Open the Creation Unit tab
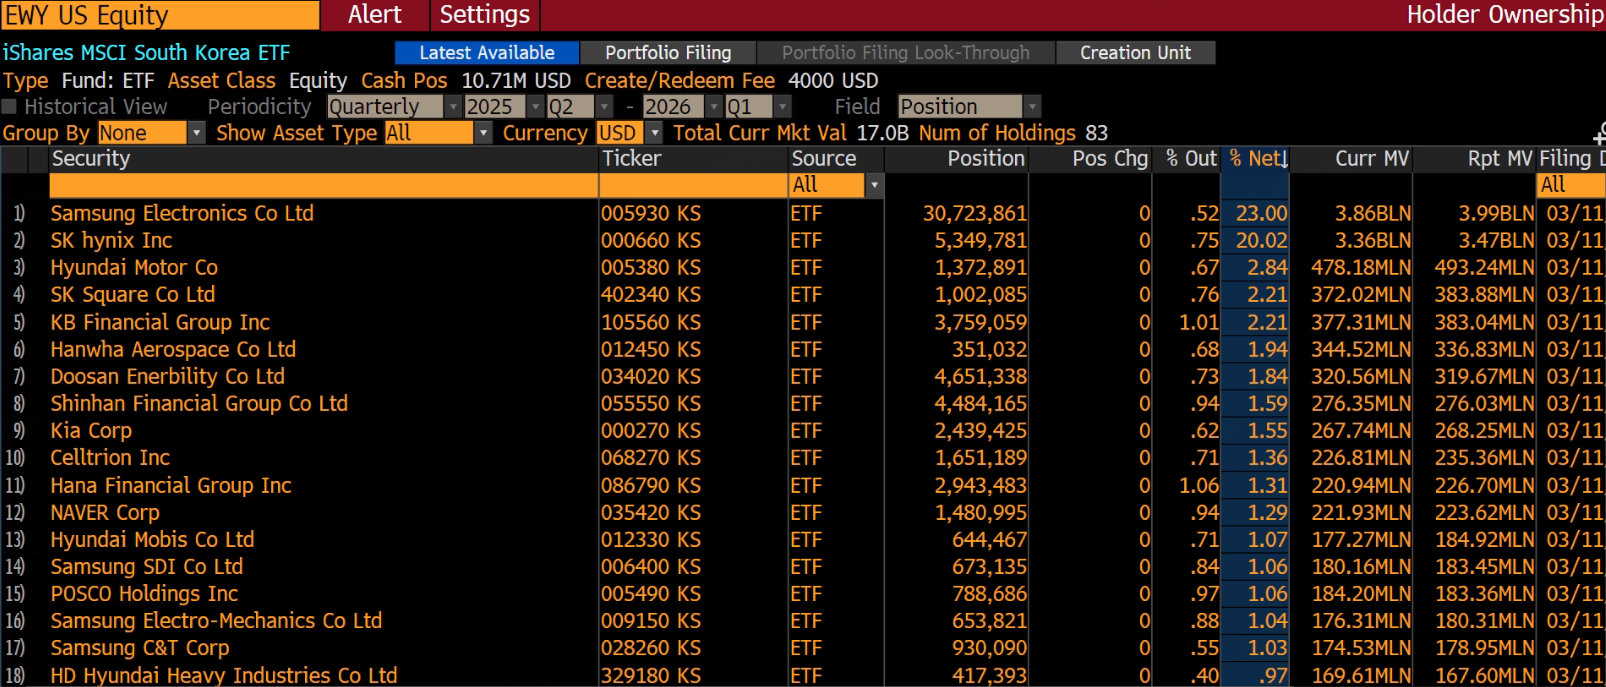The image size is (1606, 687). pos(1134,53)
